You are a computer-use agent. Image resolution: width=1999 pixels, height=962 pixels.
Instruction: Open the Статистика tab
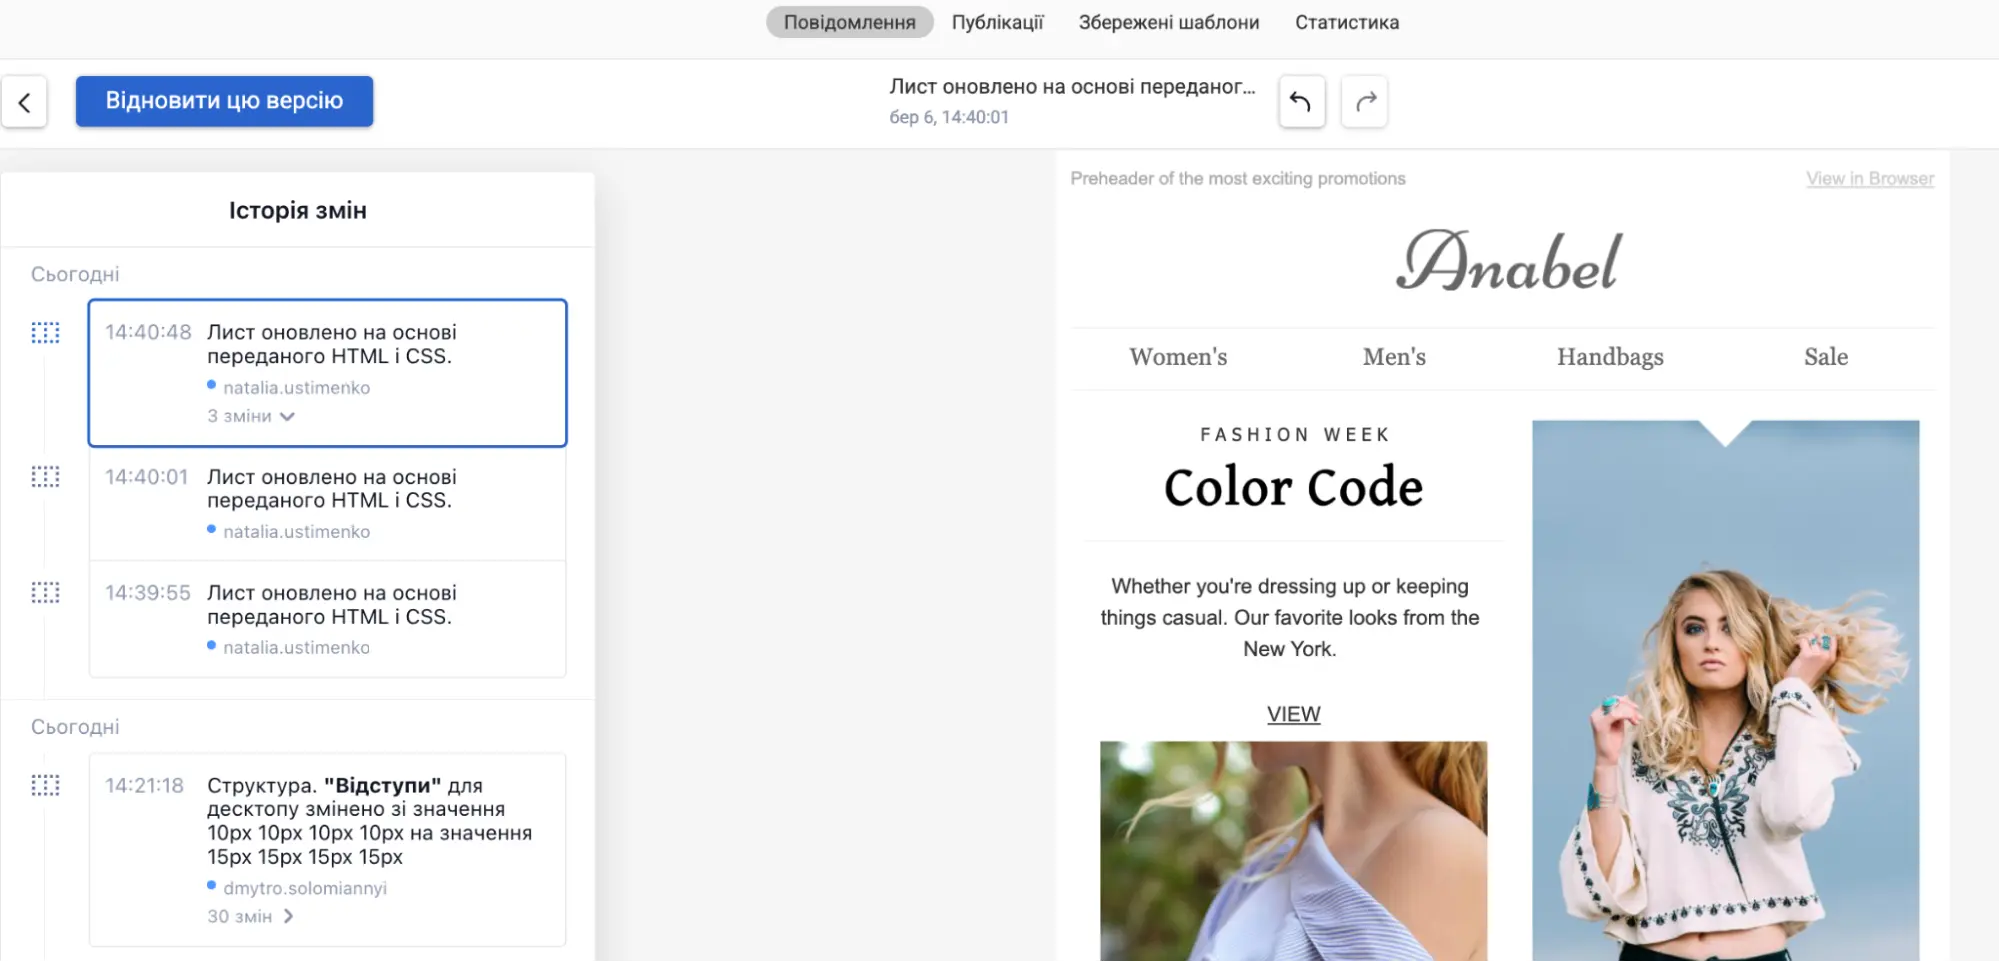(x=1346, y=22)
